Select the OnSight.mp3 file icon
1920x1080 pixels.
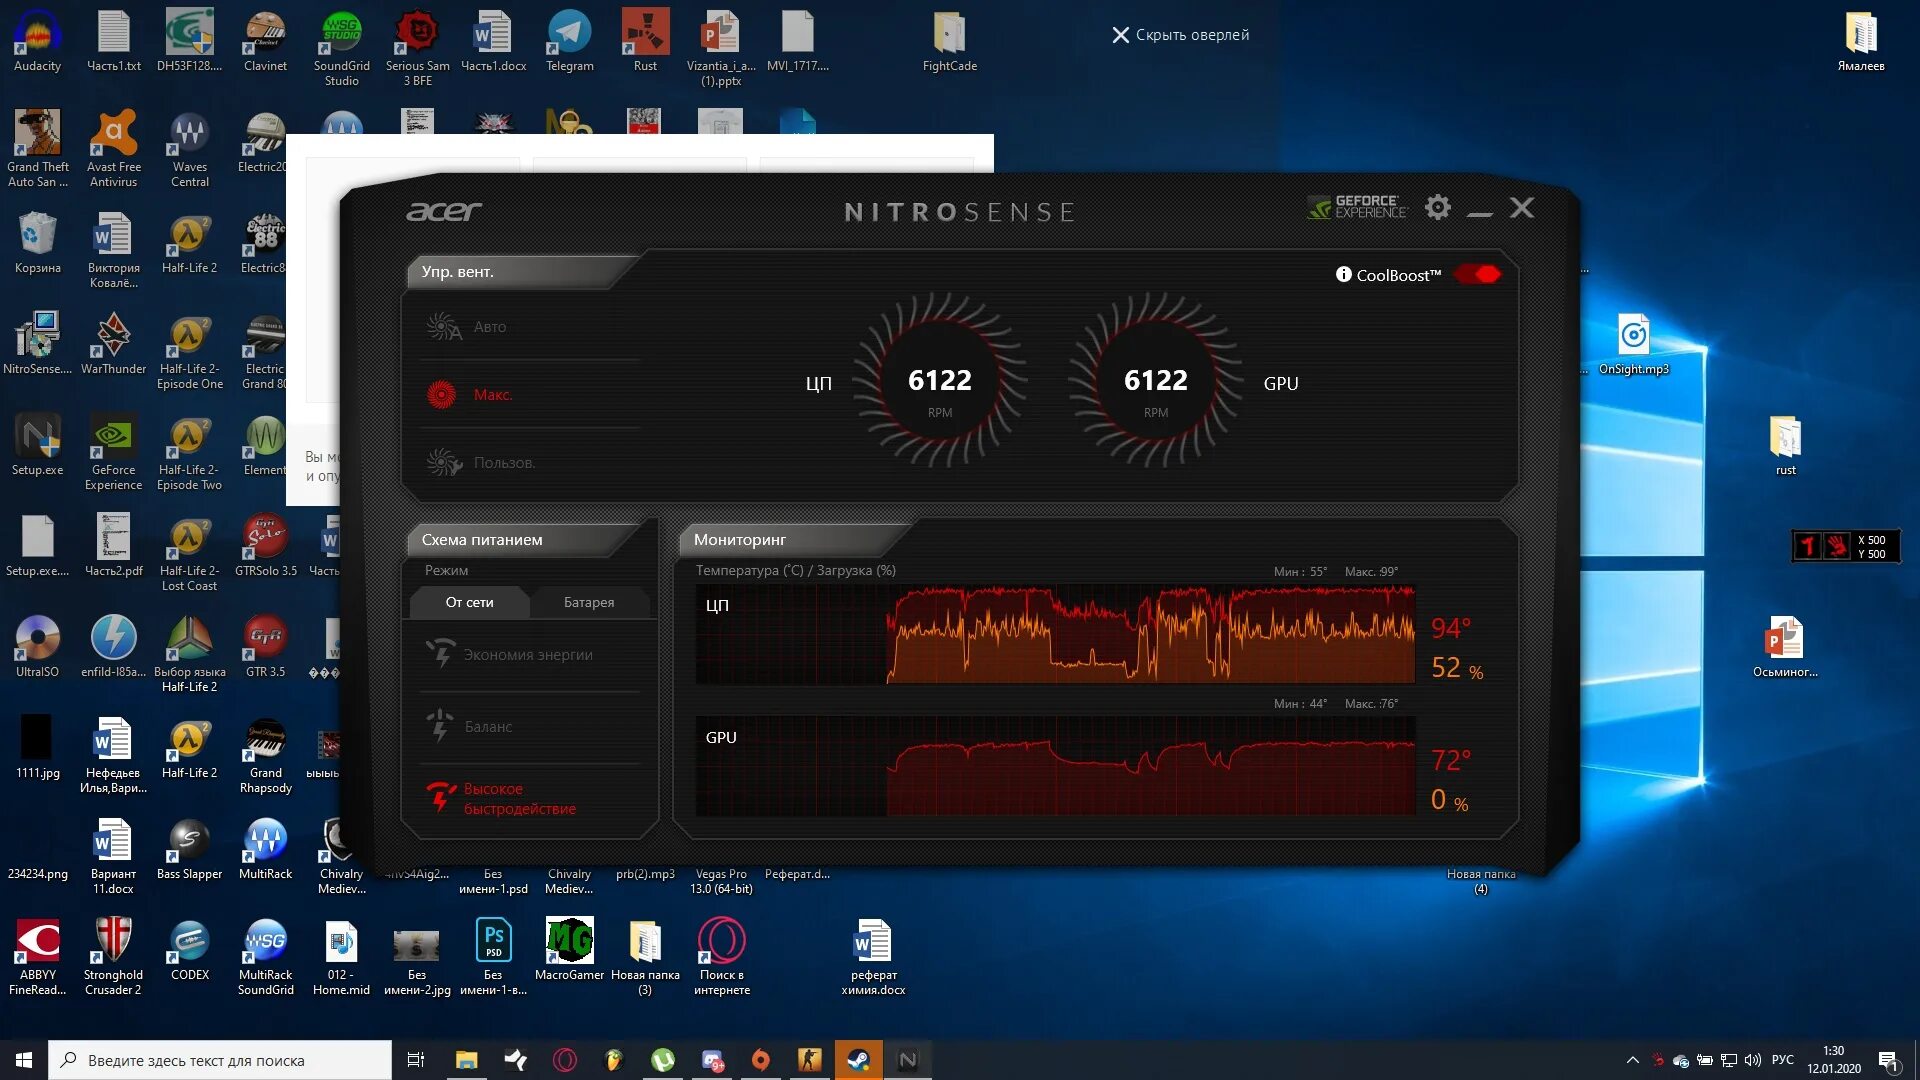[x=1633, y=345]
